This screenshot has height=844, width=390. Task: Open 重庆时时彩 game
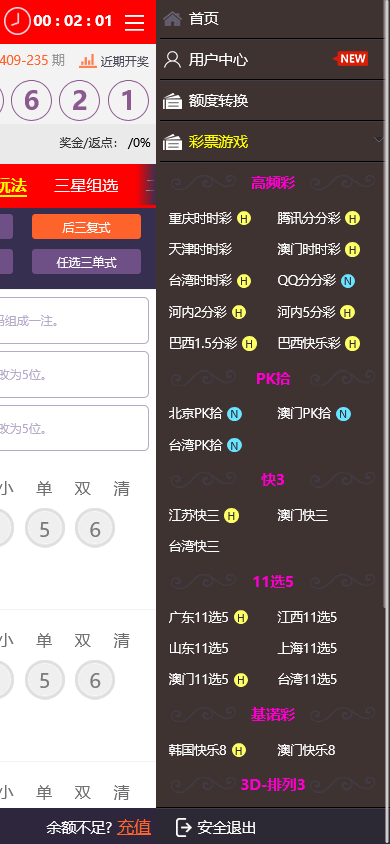(x=200, y=219)
